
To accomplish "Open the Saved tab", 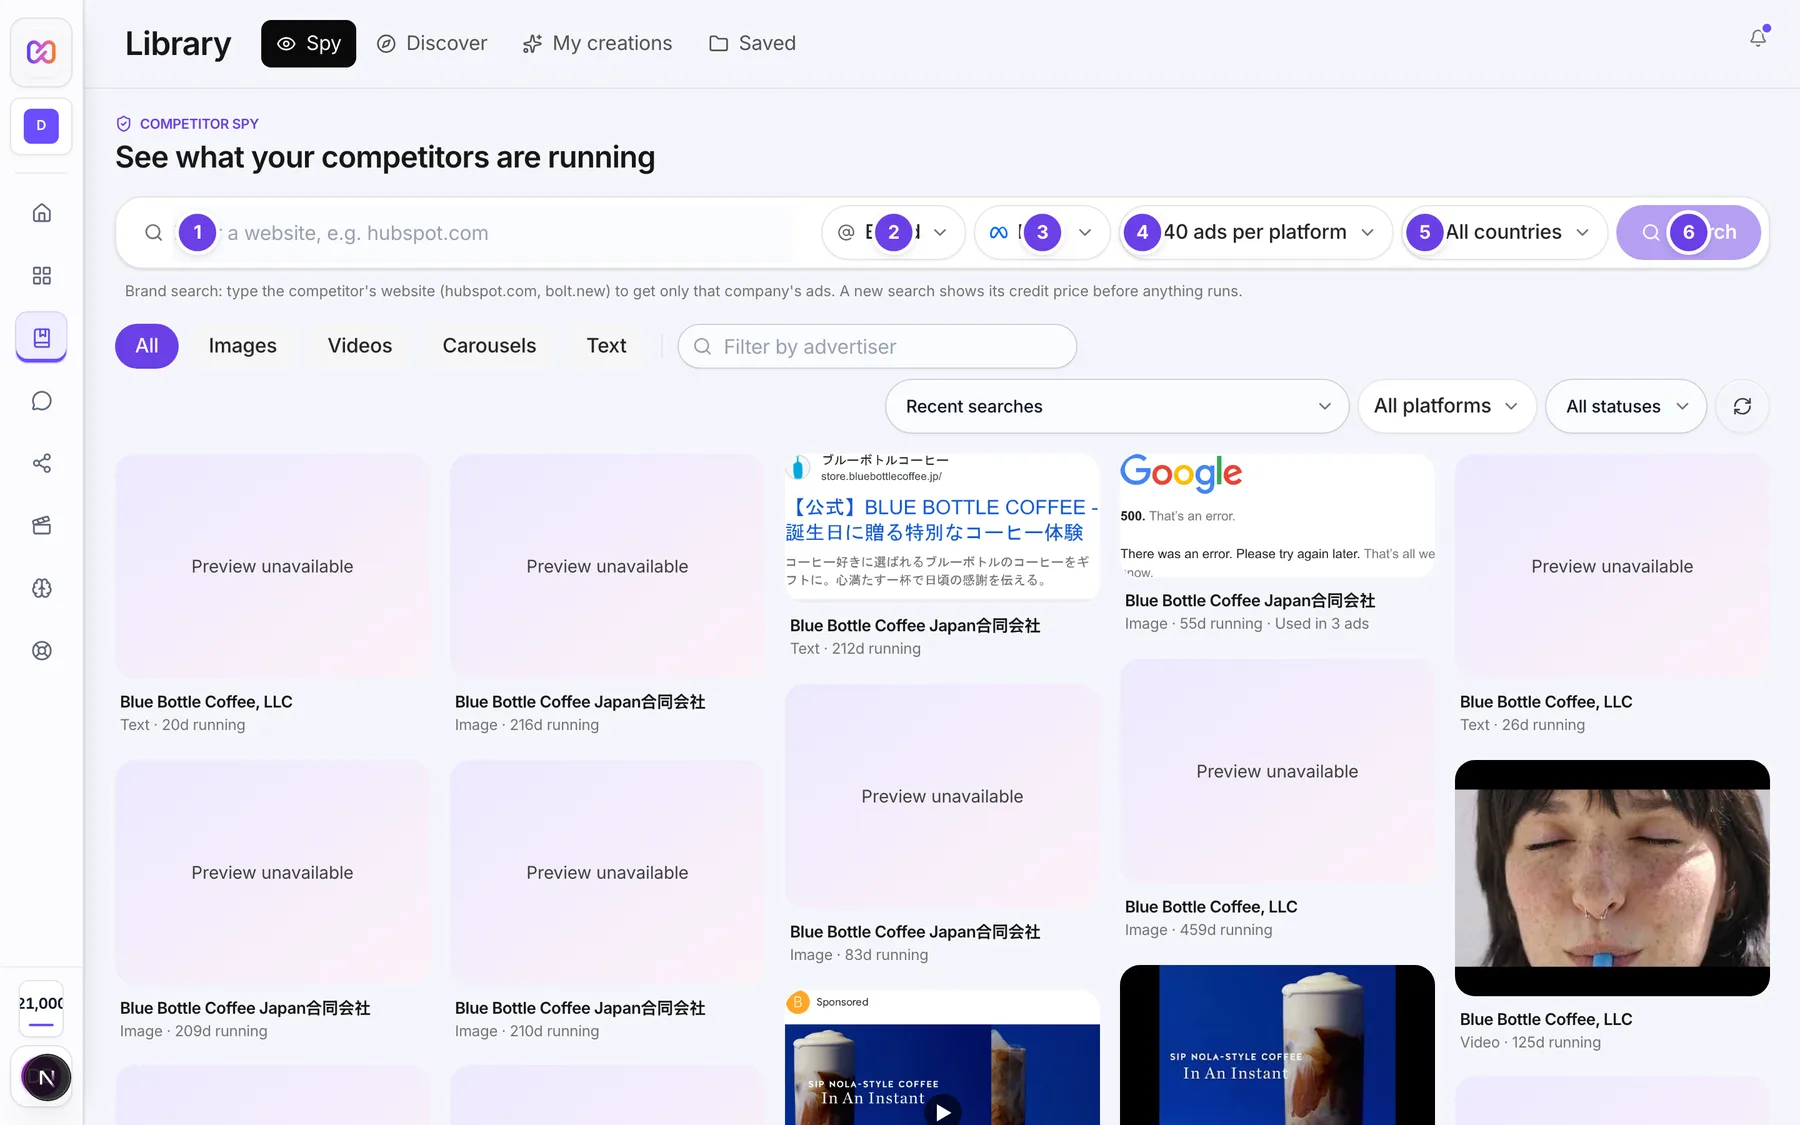I will (x=753, y=44).
